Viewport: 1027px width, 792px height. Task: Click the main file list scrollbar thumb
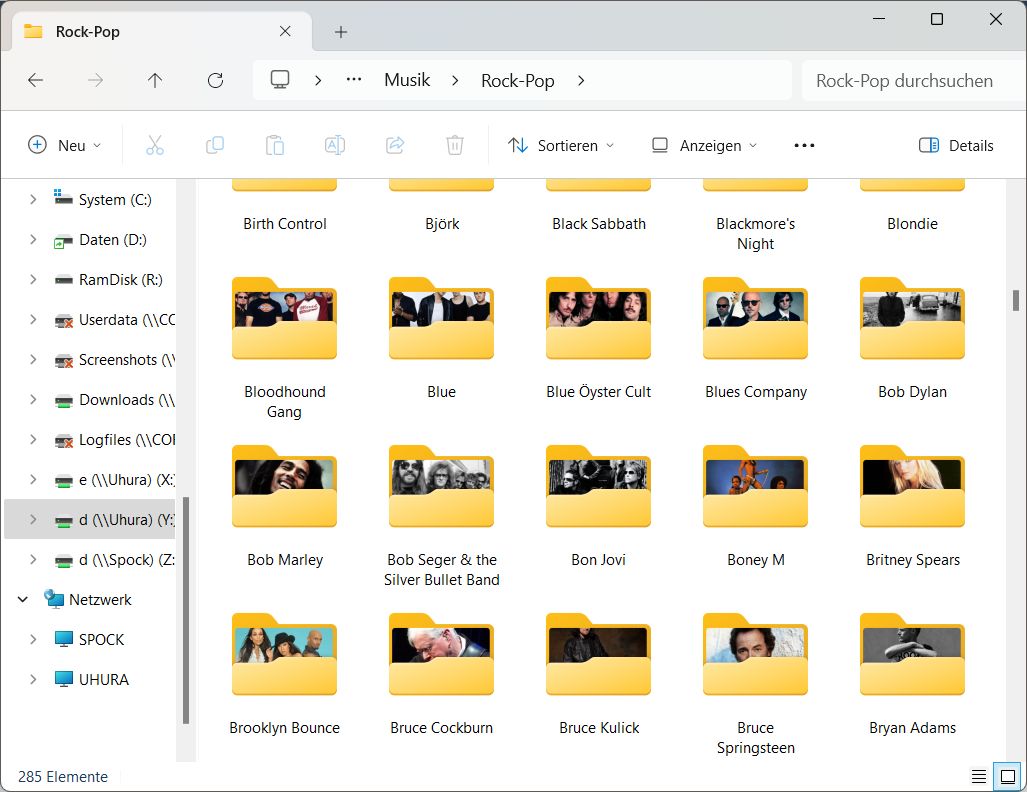[x=1016, y=301]
